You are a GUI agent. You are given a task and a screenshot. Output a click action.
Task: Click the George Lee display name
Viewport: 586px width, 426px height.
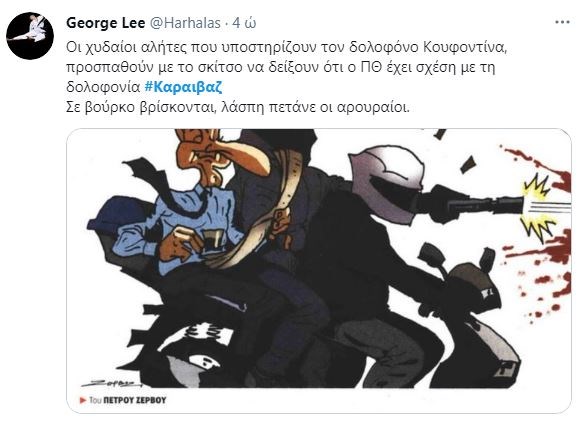[x=105, y=23]
